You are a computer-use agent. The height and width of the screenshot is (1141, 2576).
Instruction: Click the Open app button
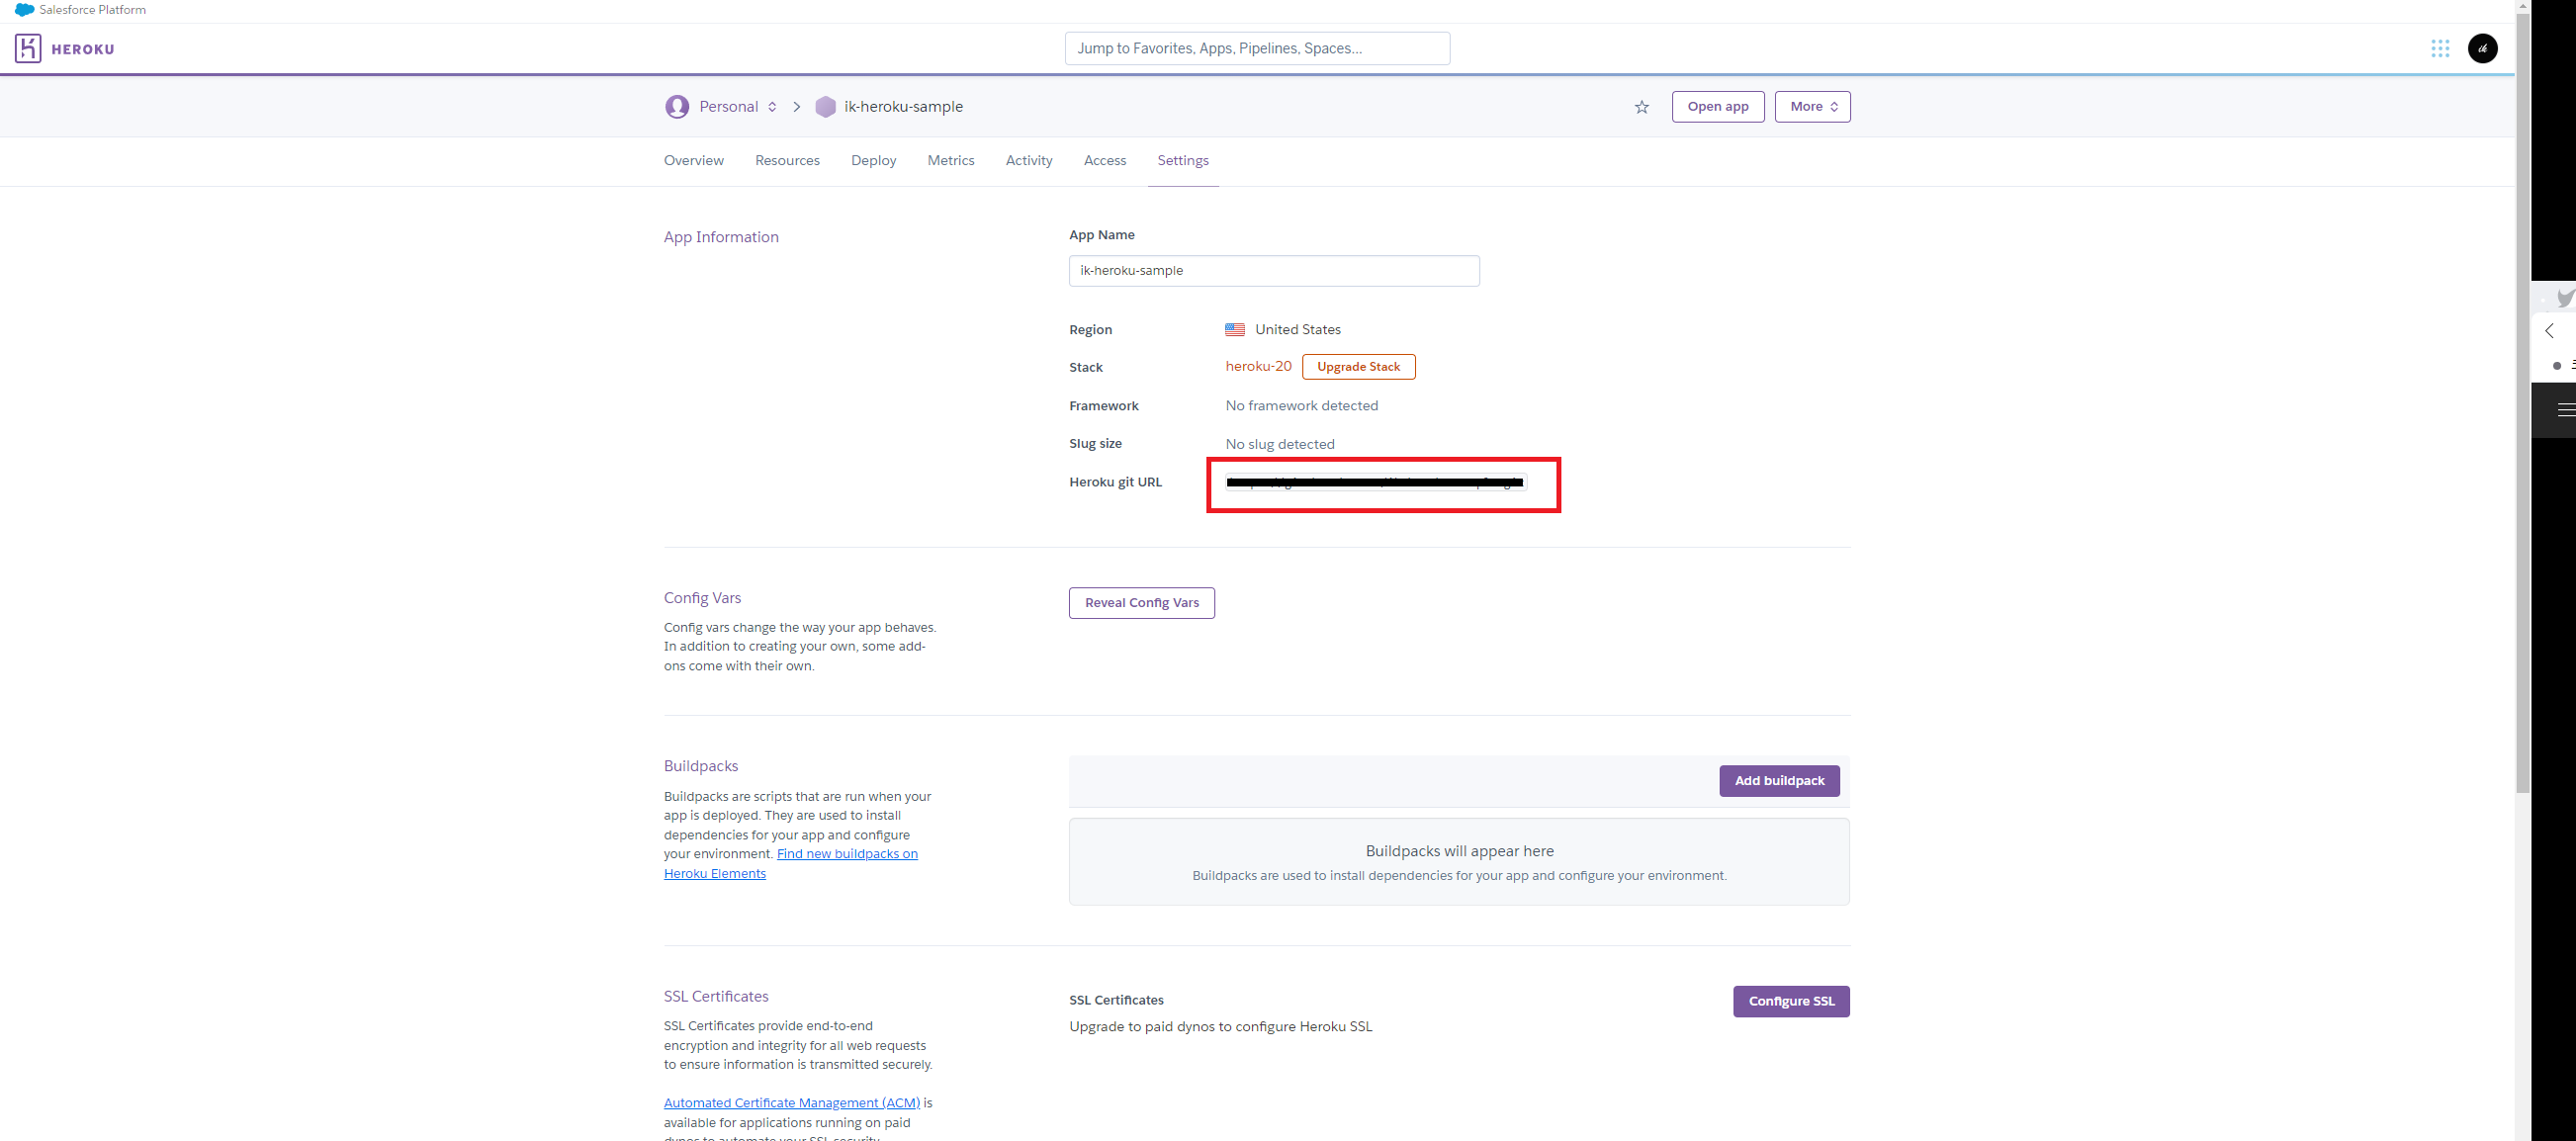pyautogui.click(x=1717, y=107)
